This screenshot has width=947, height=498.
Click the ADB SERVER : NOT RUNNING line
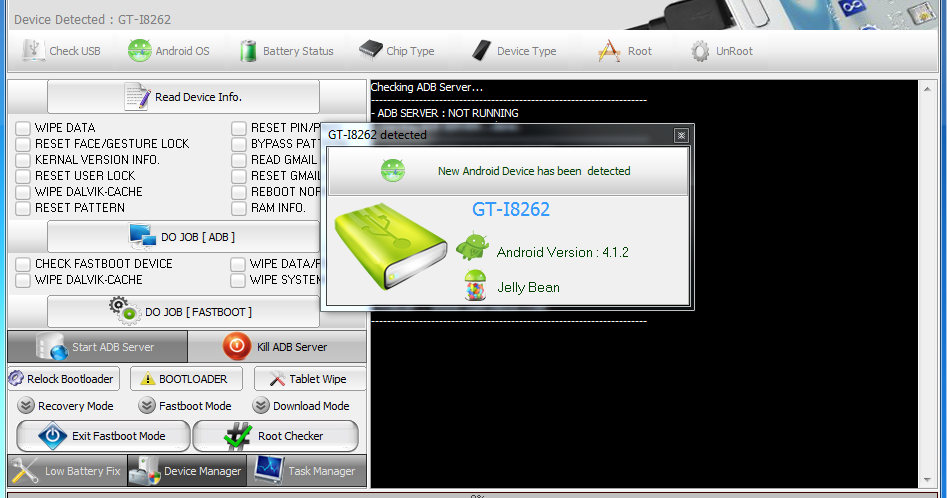point(445,113)
